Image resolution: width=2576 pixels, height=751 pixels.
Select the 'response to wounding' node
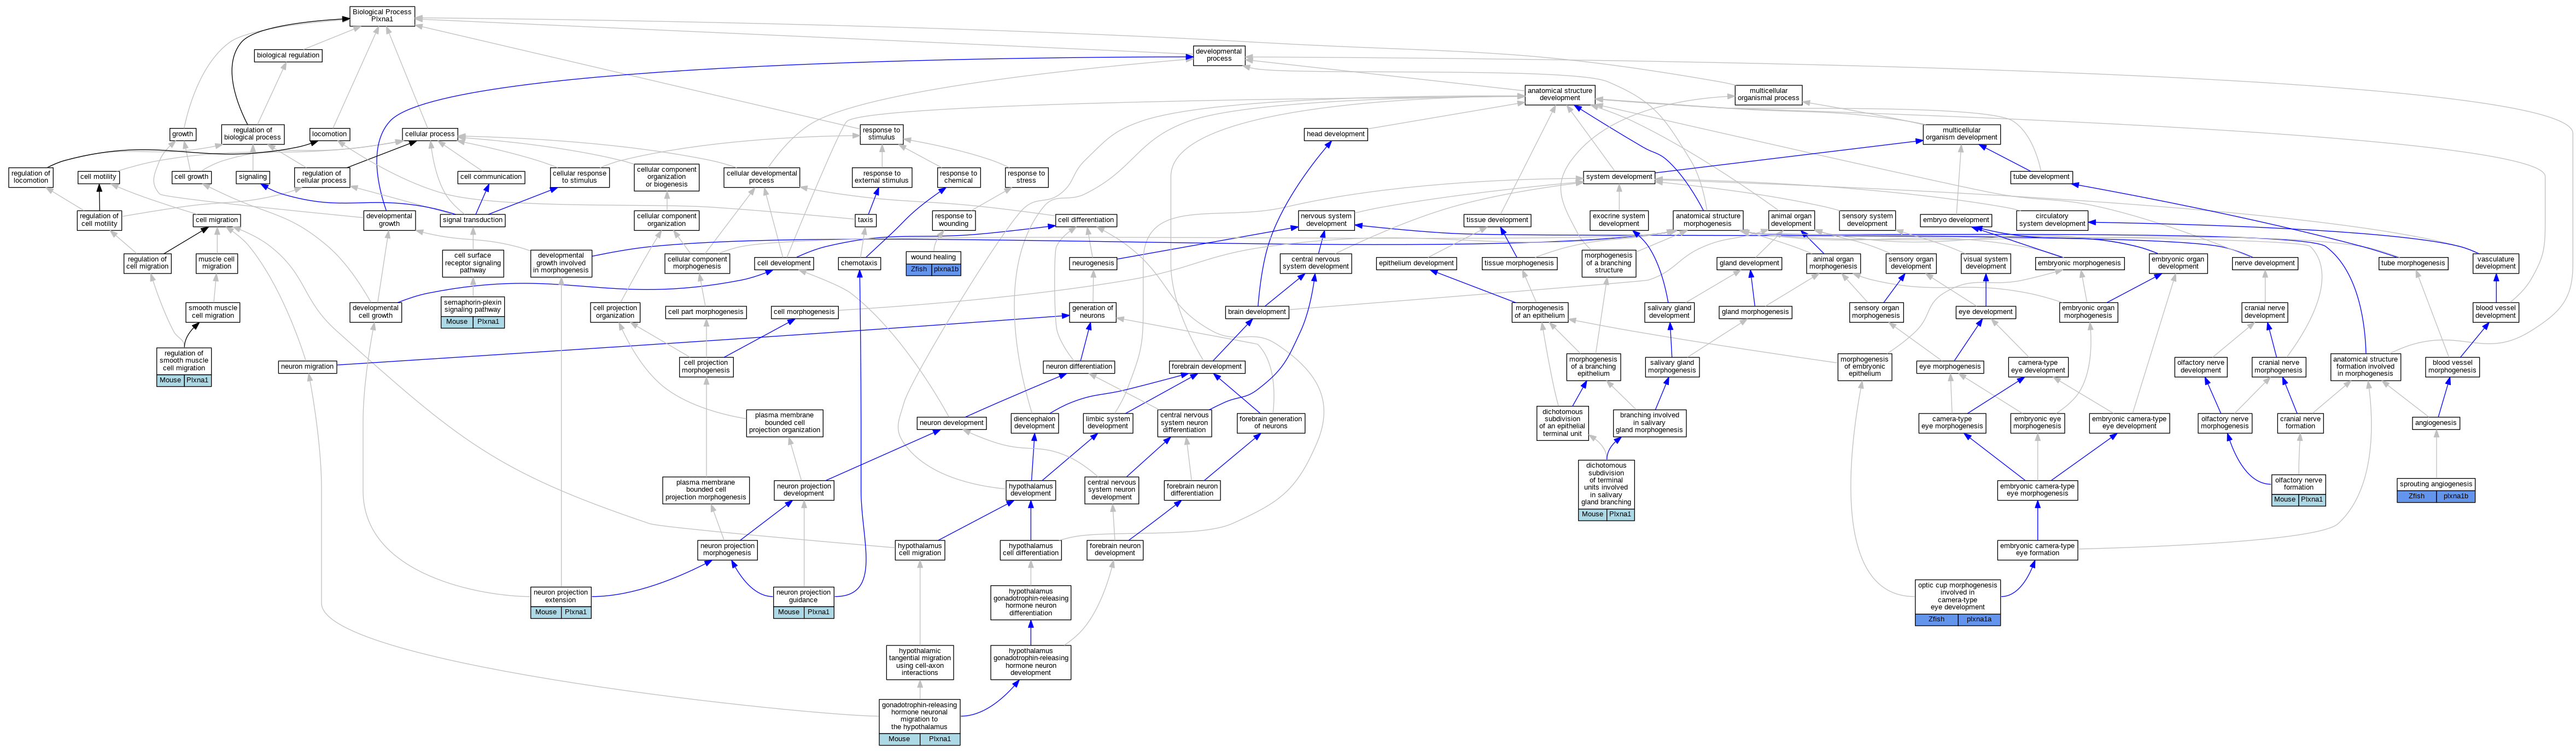pos(953,220)
